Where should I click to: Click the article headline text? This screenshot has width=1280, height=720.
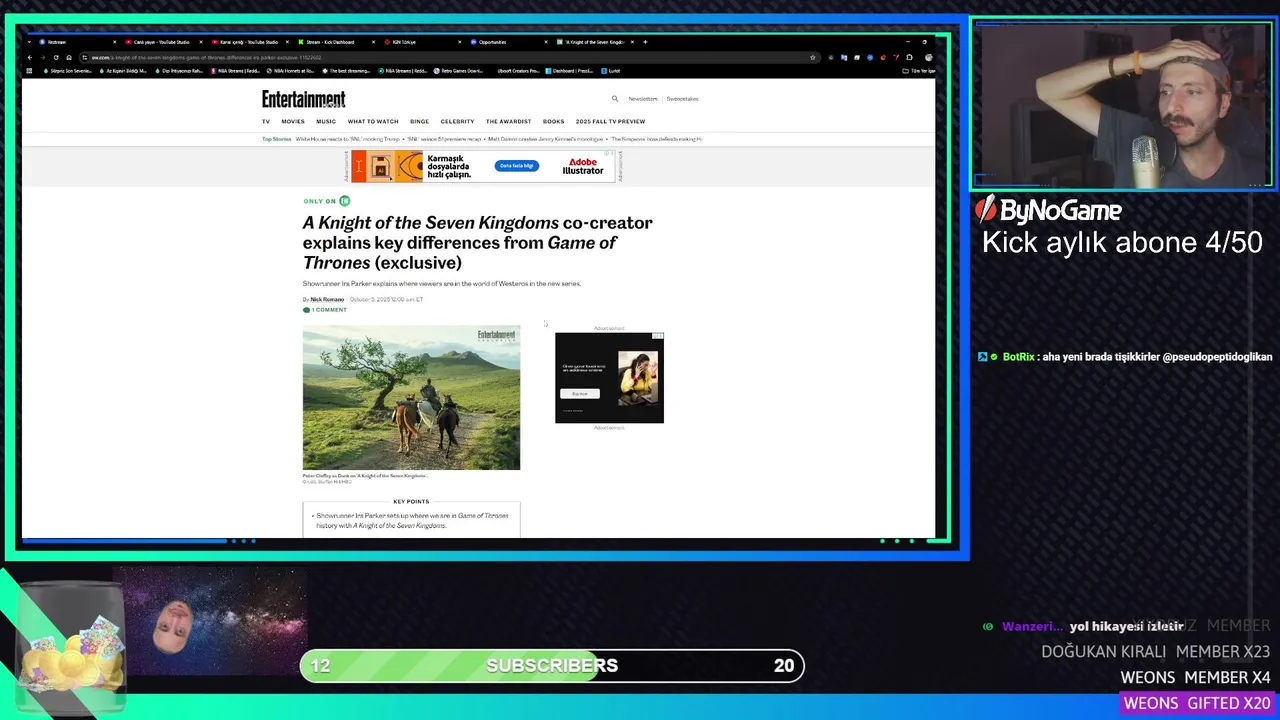click(478, 243)
